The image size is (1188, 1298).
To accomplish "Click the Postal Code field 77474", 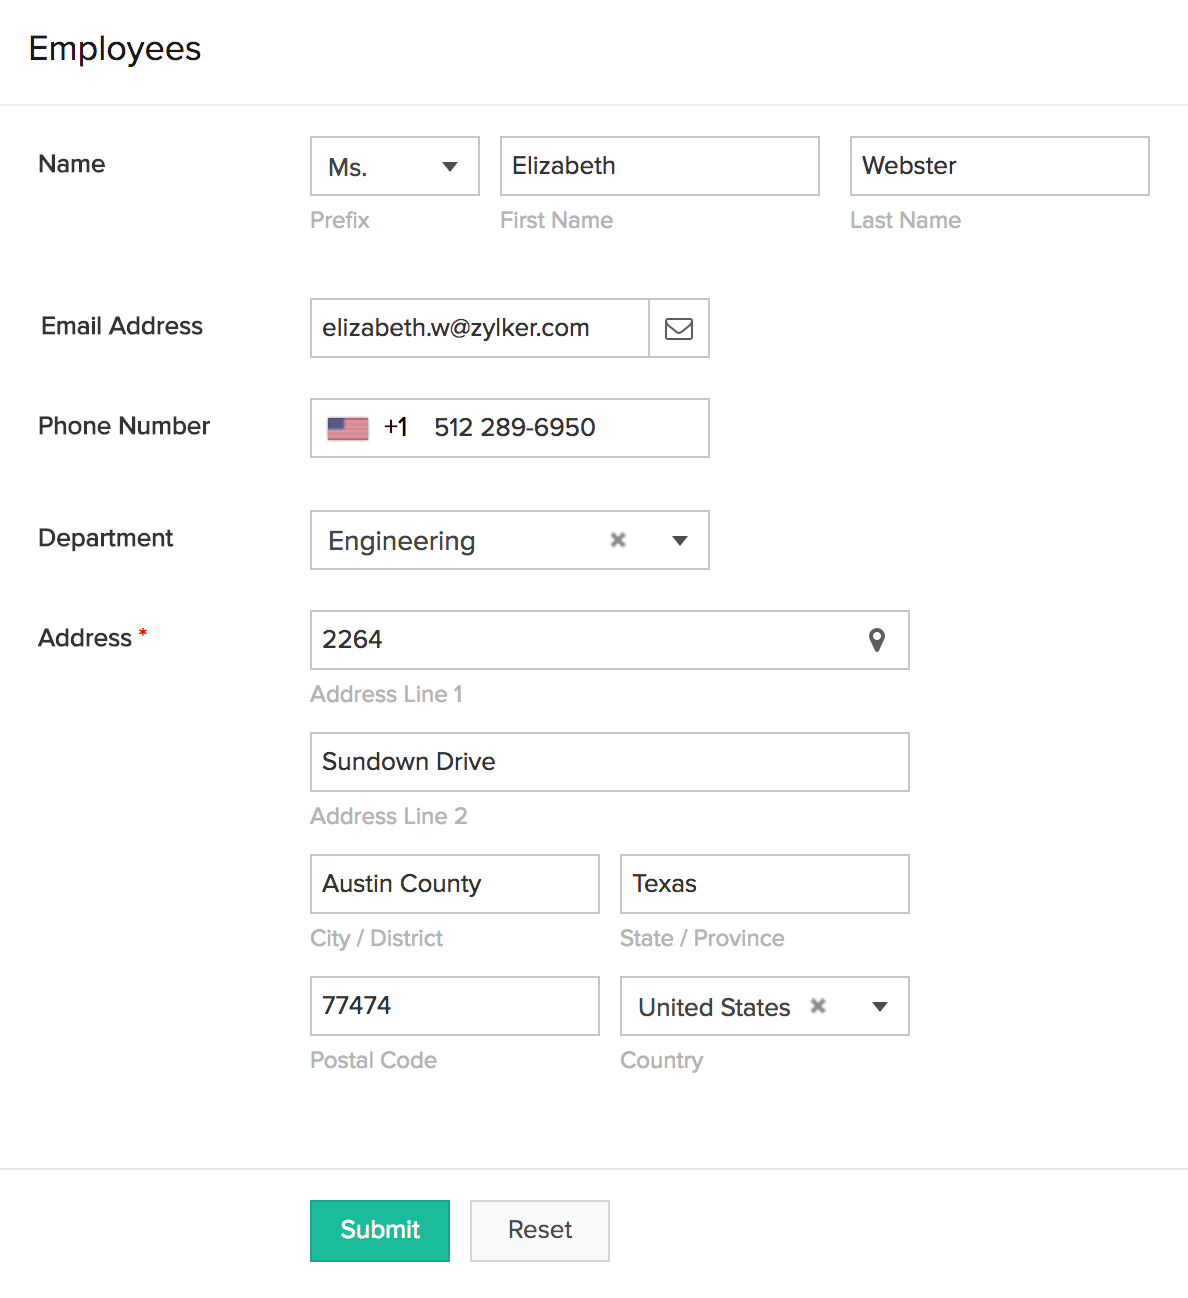I will pyautogui.click(x=455, y=1006).
